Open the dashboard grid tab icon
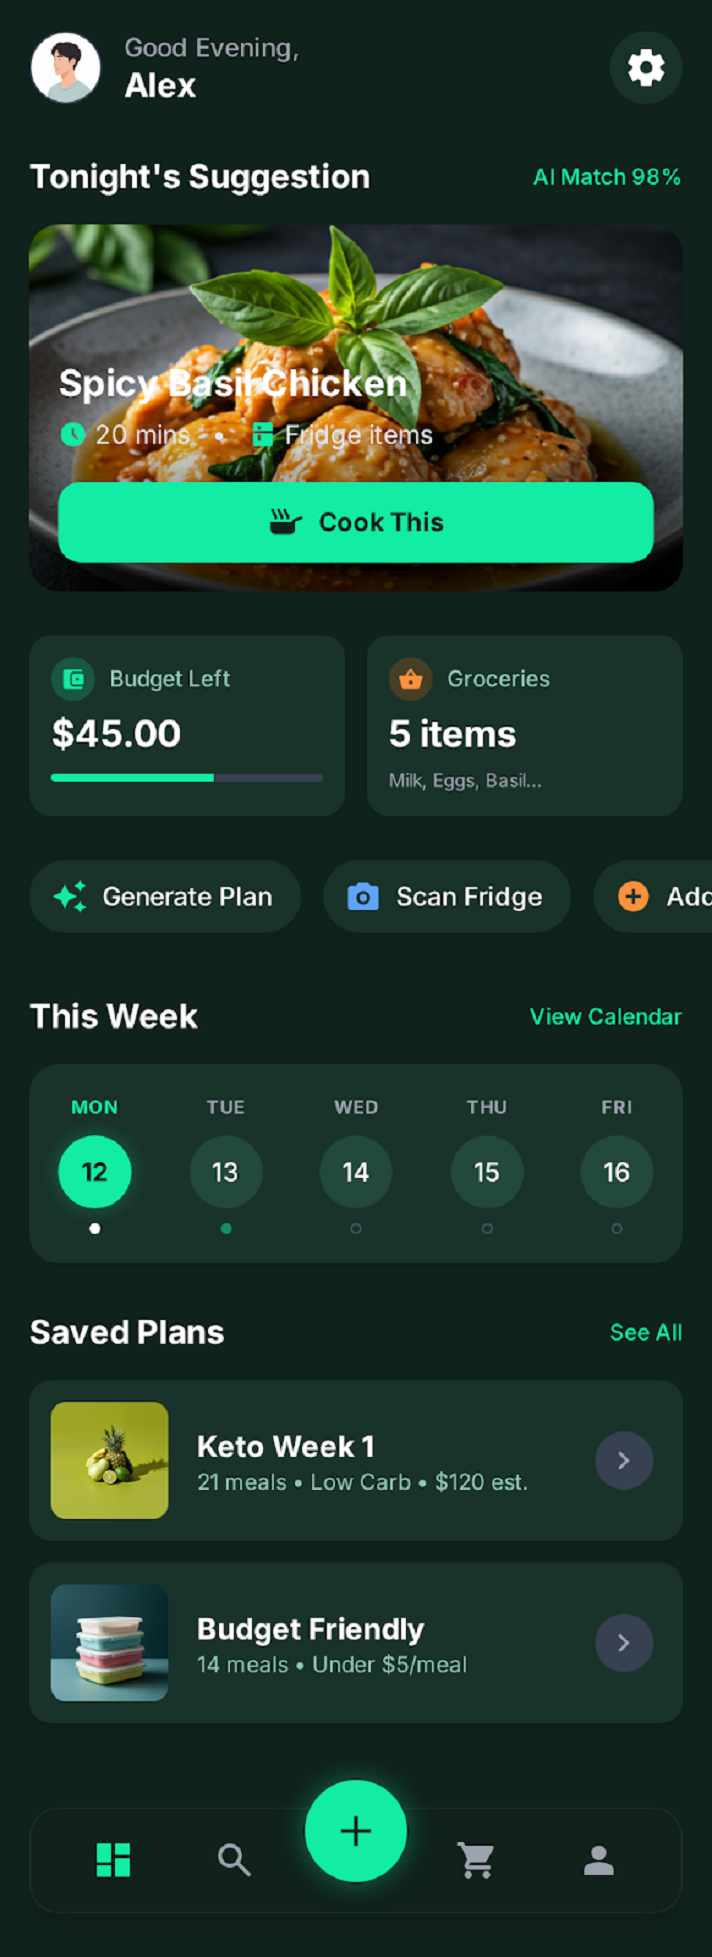The image size is (712, 1957). 113,1860
